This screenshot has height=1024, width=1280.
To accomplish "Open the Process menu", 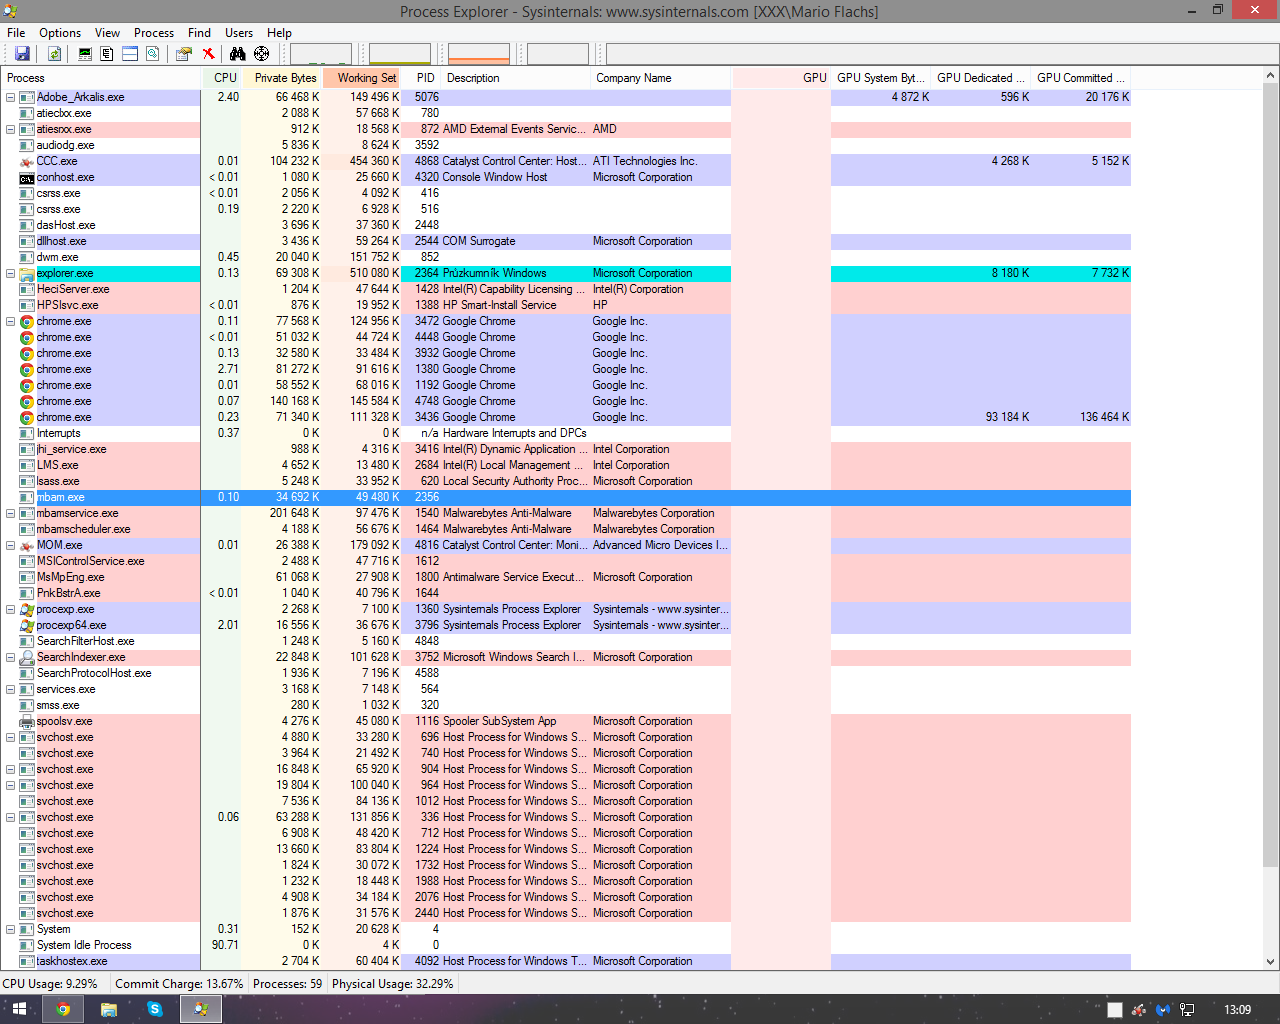I will [154, 33].
